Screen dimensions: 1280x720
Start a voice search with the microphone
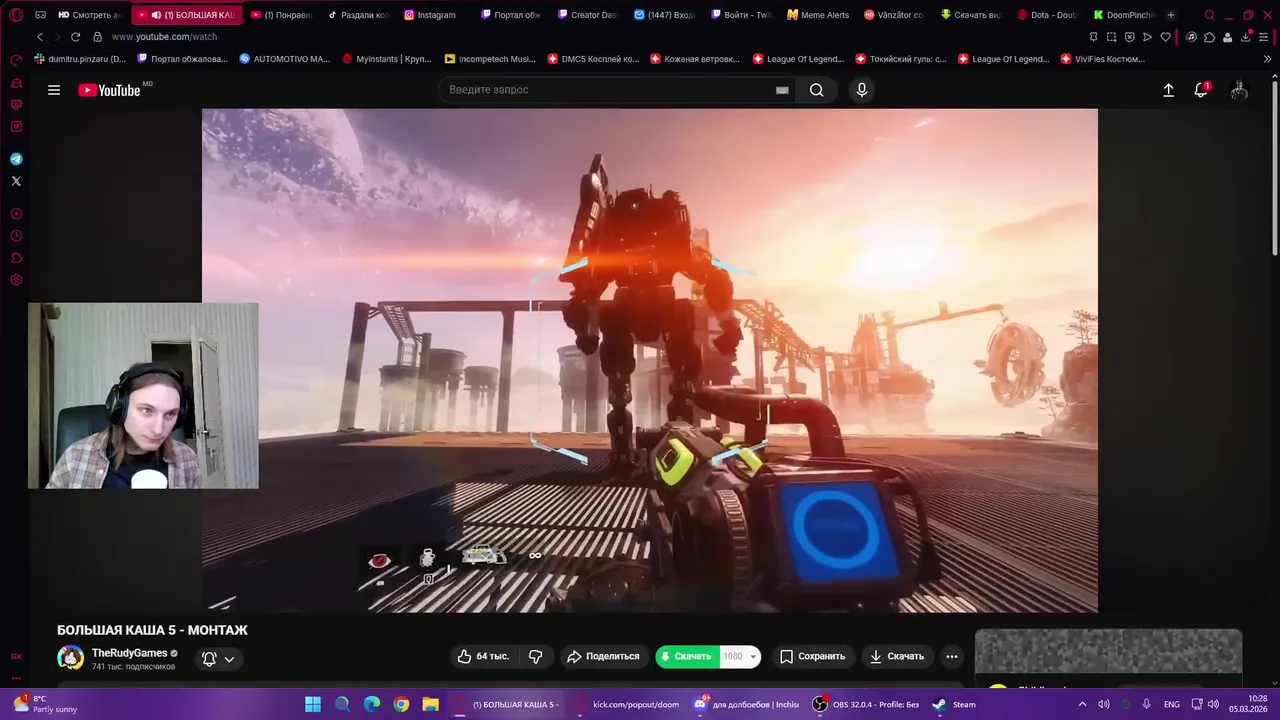pyautogui.click(x=862, y=90)
